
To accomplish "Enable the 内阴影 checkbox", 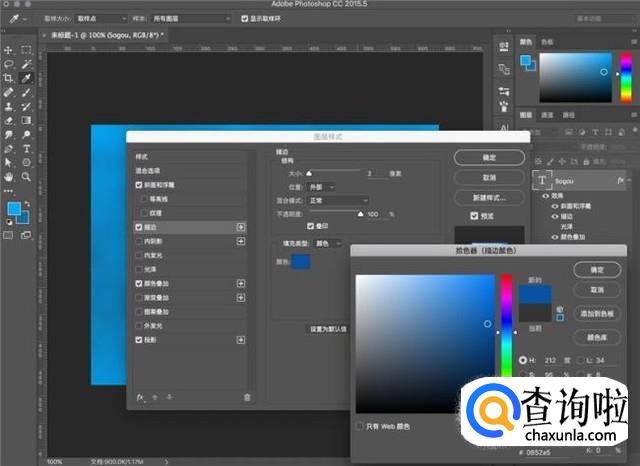I will [139, 241].
